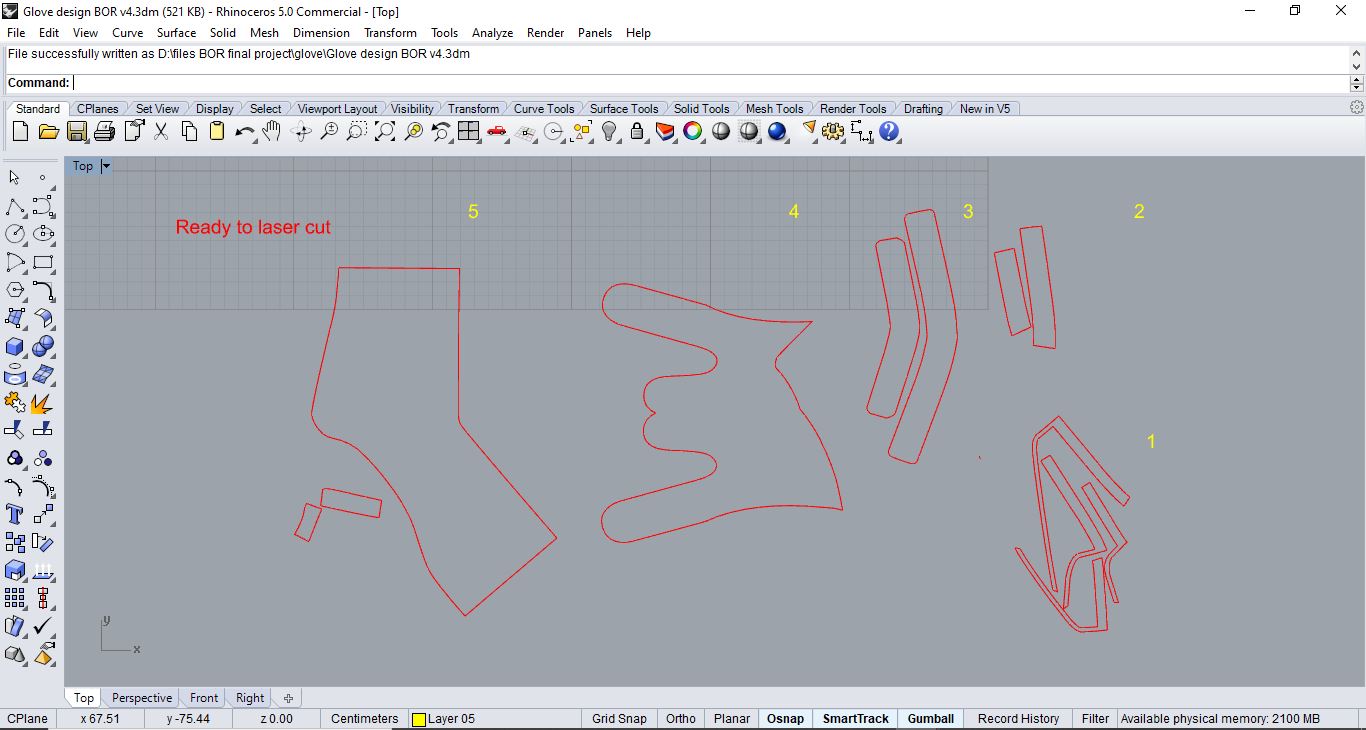Click the Paste clipboard icon
Image resolution: width=1366 pixels, height=730 pixels.
(x=217, y=131)
